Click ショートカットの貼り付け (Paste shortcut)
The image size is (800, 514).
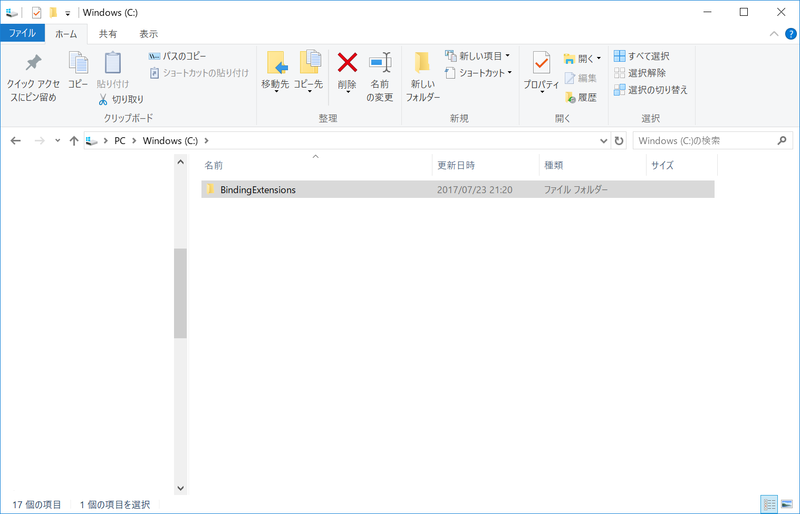click(199, 73)
